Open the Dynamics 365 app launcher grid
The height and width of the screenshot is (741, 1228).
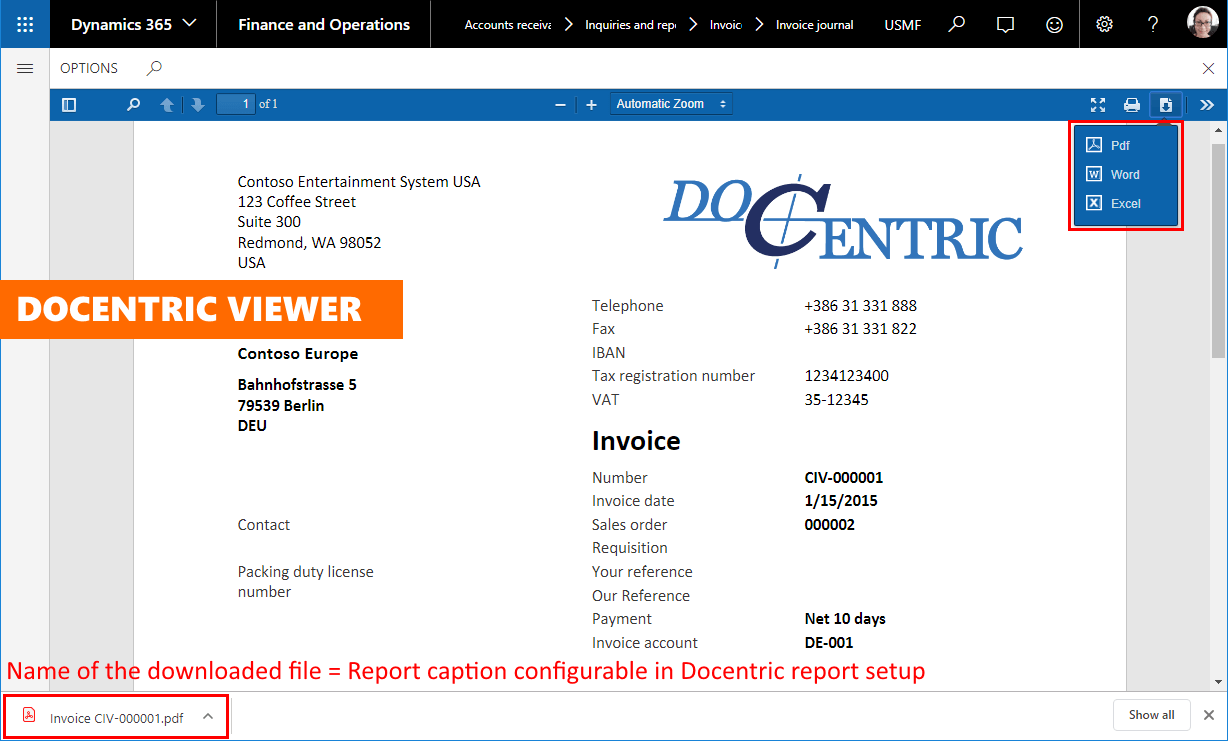25,24
